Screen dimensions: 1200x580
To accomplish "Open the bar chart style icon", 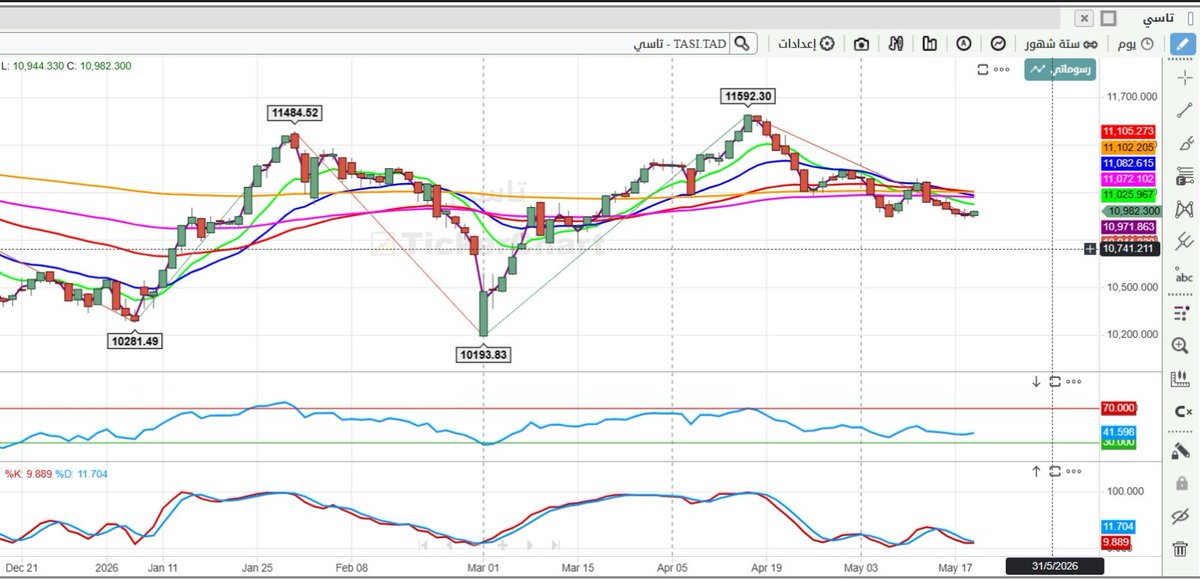I will point(930,44).
